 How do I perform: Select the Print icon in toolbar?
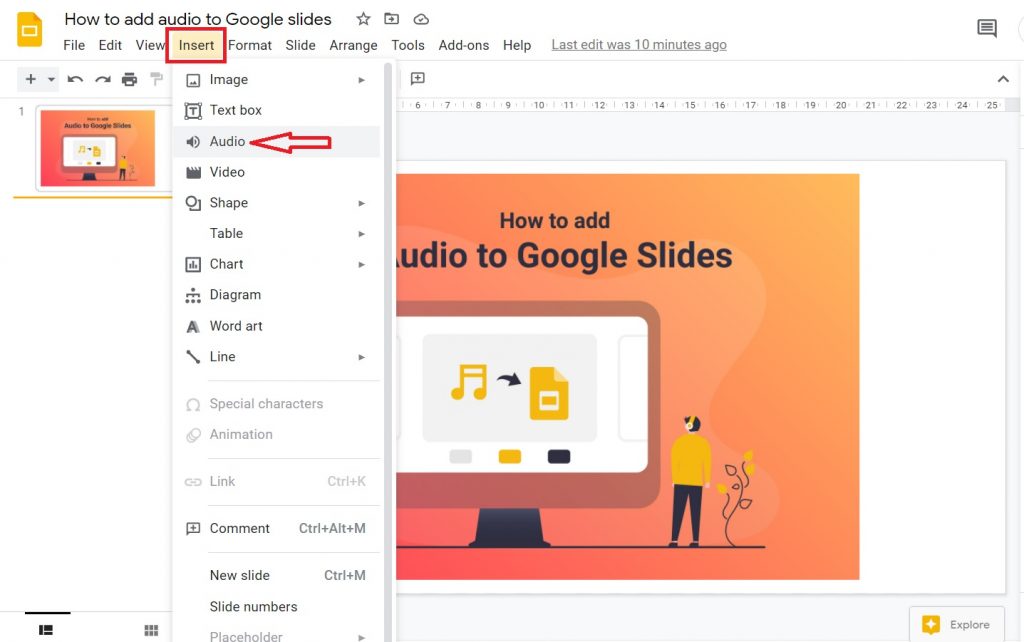coord(129,78)
